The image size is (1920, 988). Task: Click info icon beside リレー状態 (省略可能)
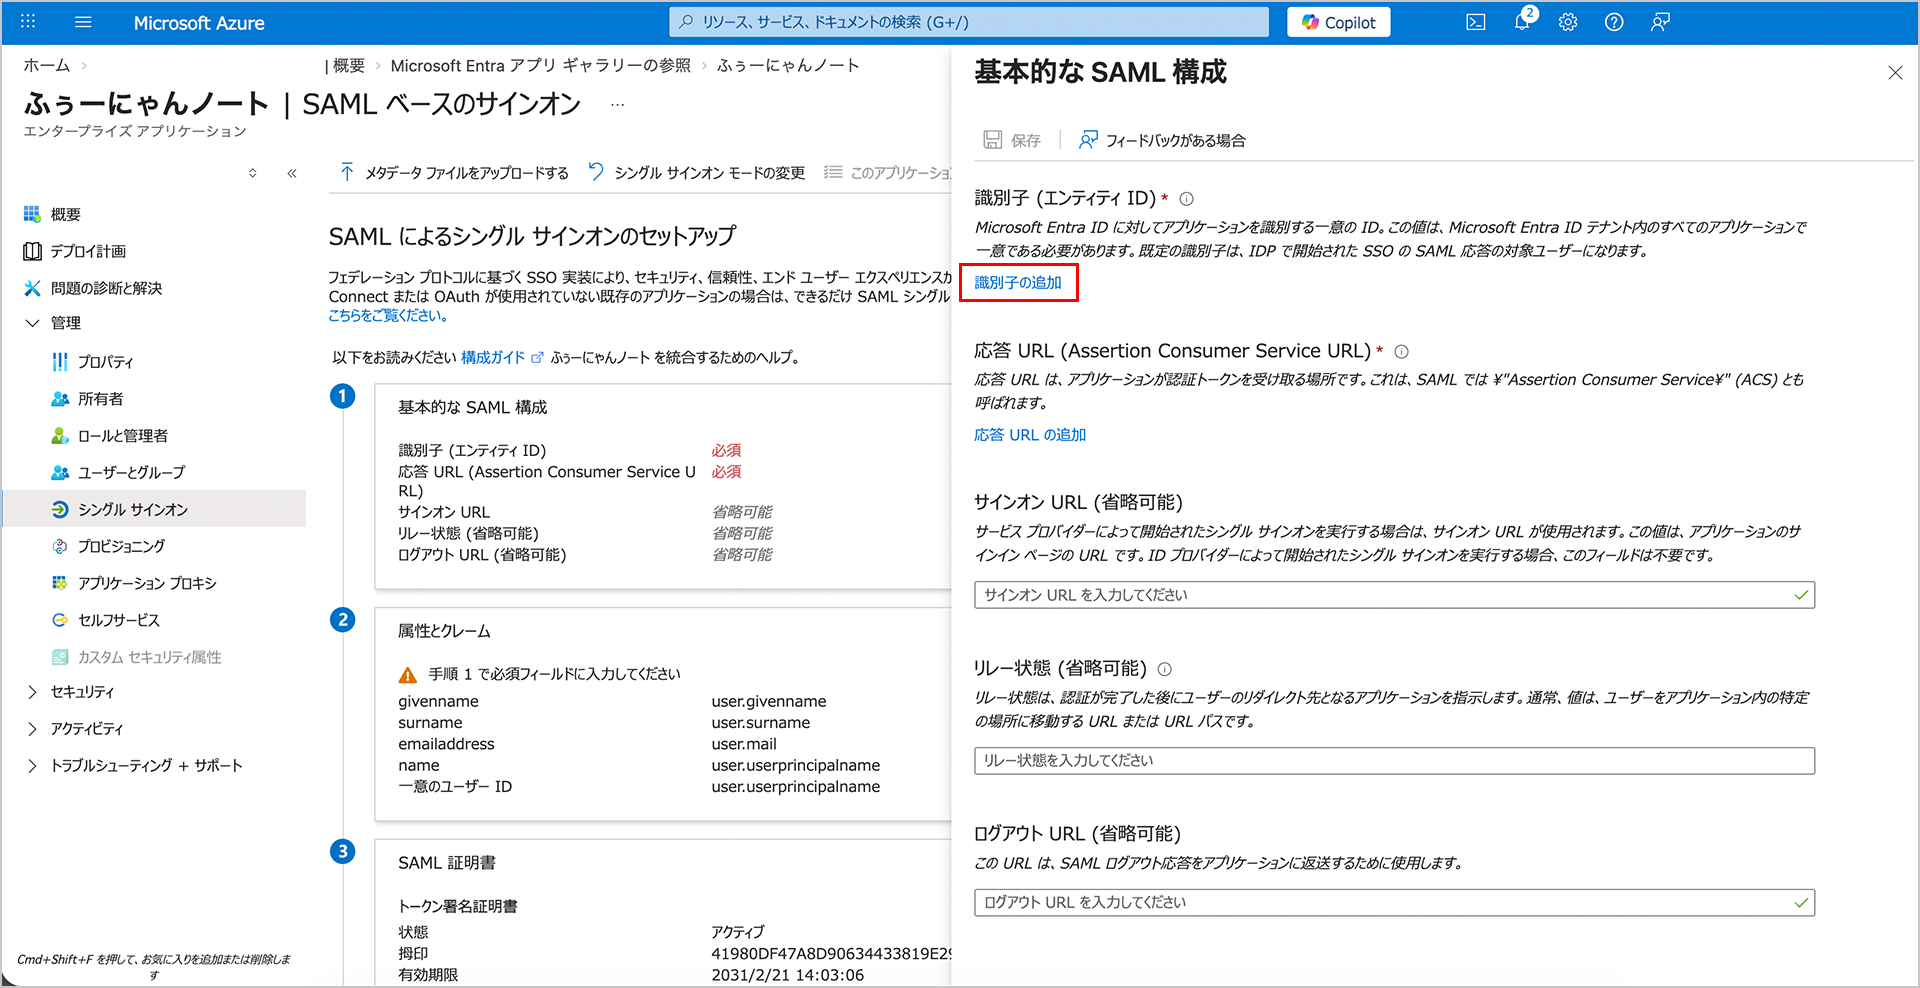[1164, 669]
